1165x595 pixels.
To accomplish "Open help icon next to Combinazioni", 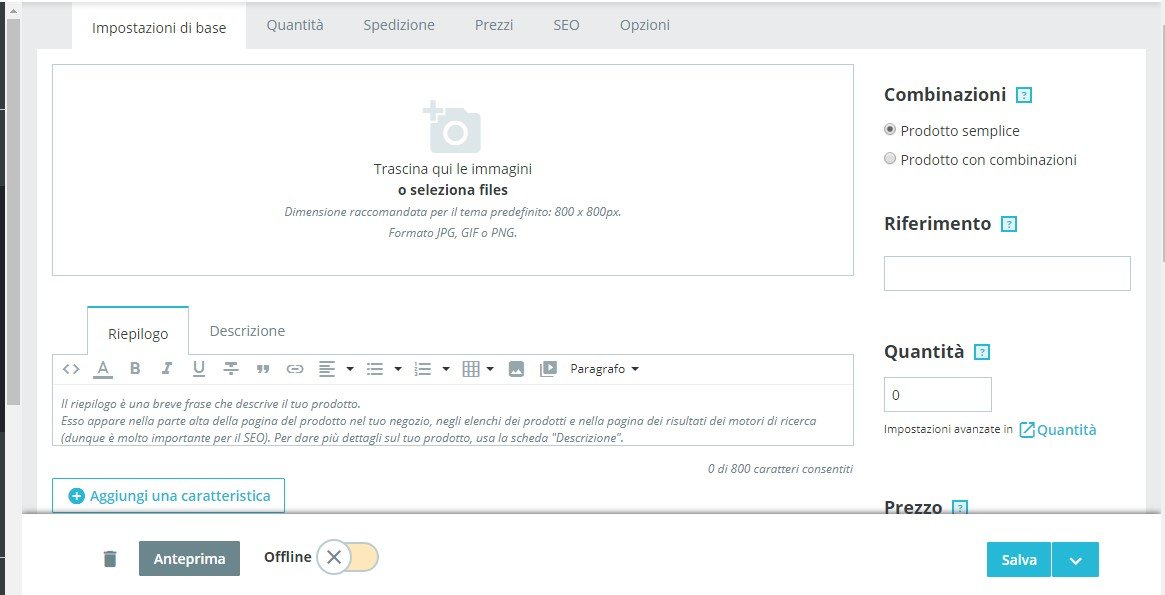I will tap(1024, 95).
